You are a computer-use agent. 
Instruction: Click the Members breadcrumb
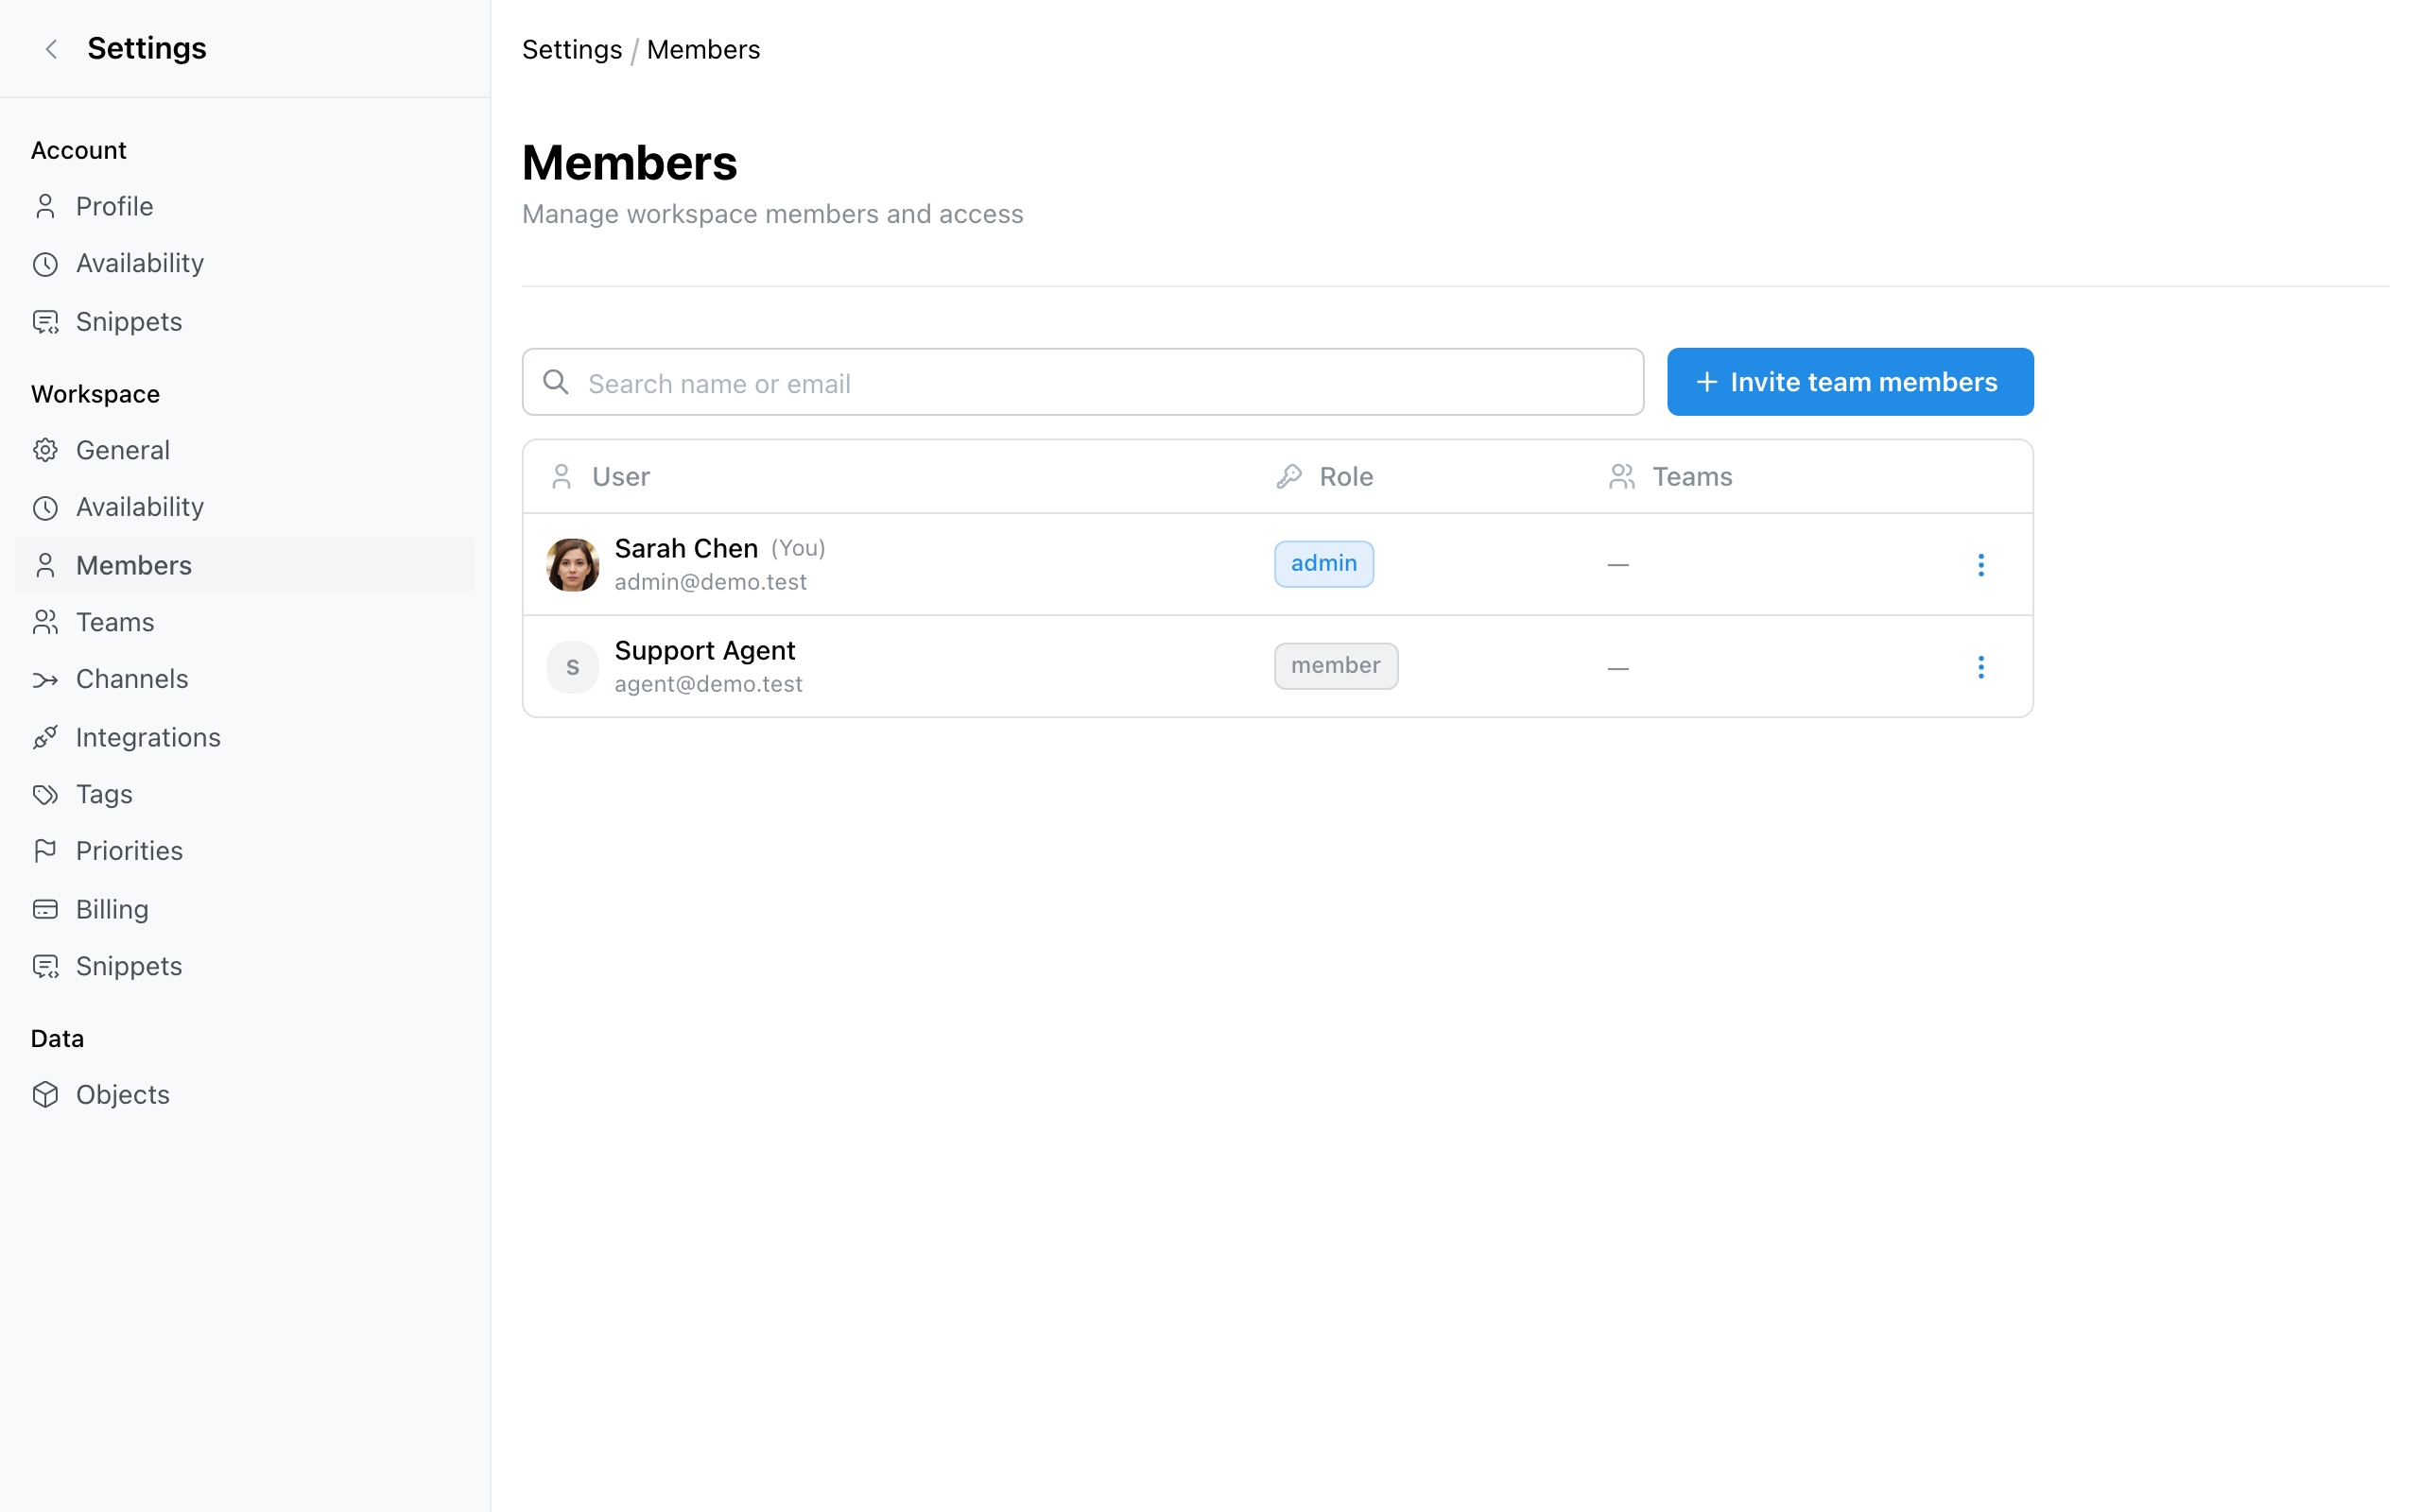pyautogui.click(x=703, y=50)
